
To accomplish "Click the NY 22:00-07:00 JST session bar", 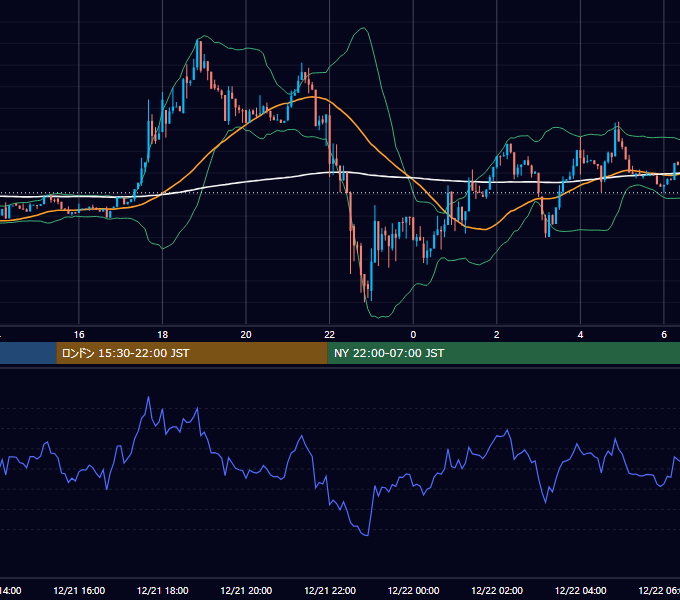I will click(x=503, y=353).
